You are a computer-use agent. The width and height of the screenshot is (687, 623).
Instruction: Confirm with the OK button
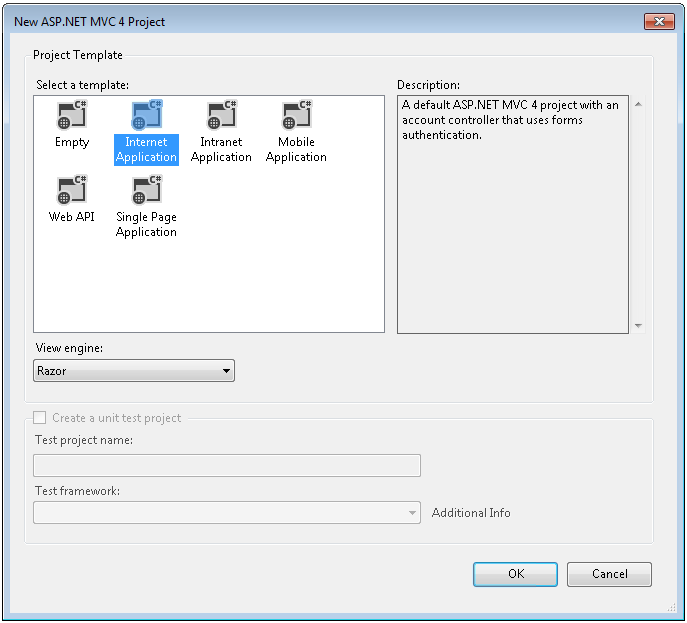pos(515,574)
